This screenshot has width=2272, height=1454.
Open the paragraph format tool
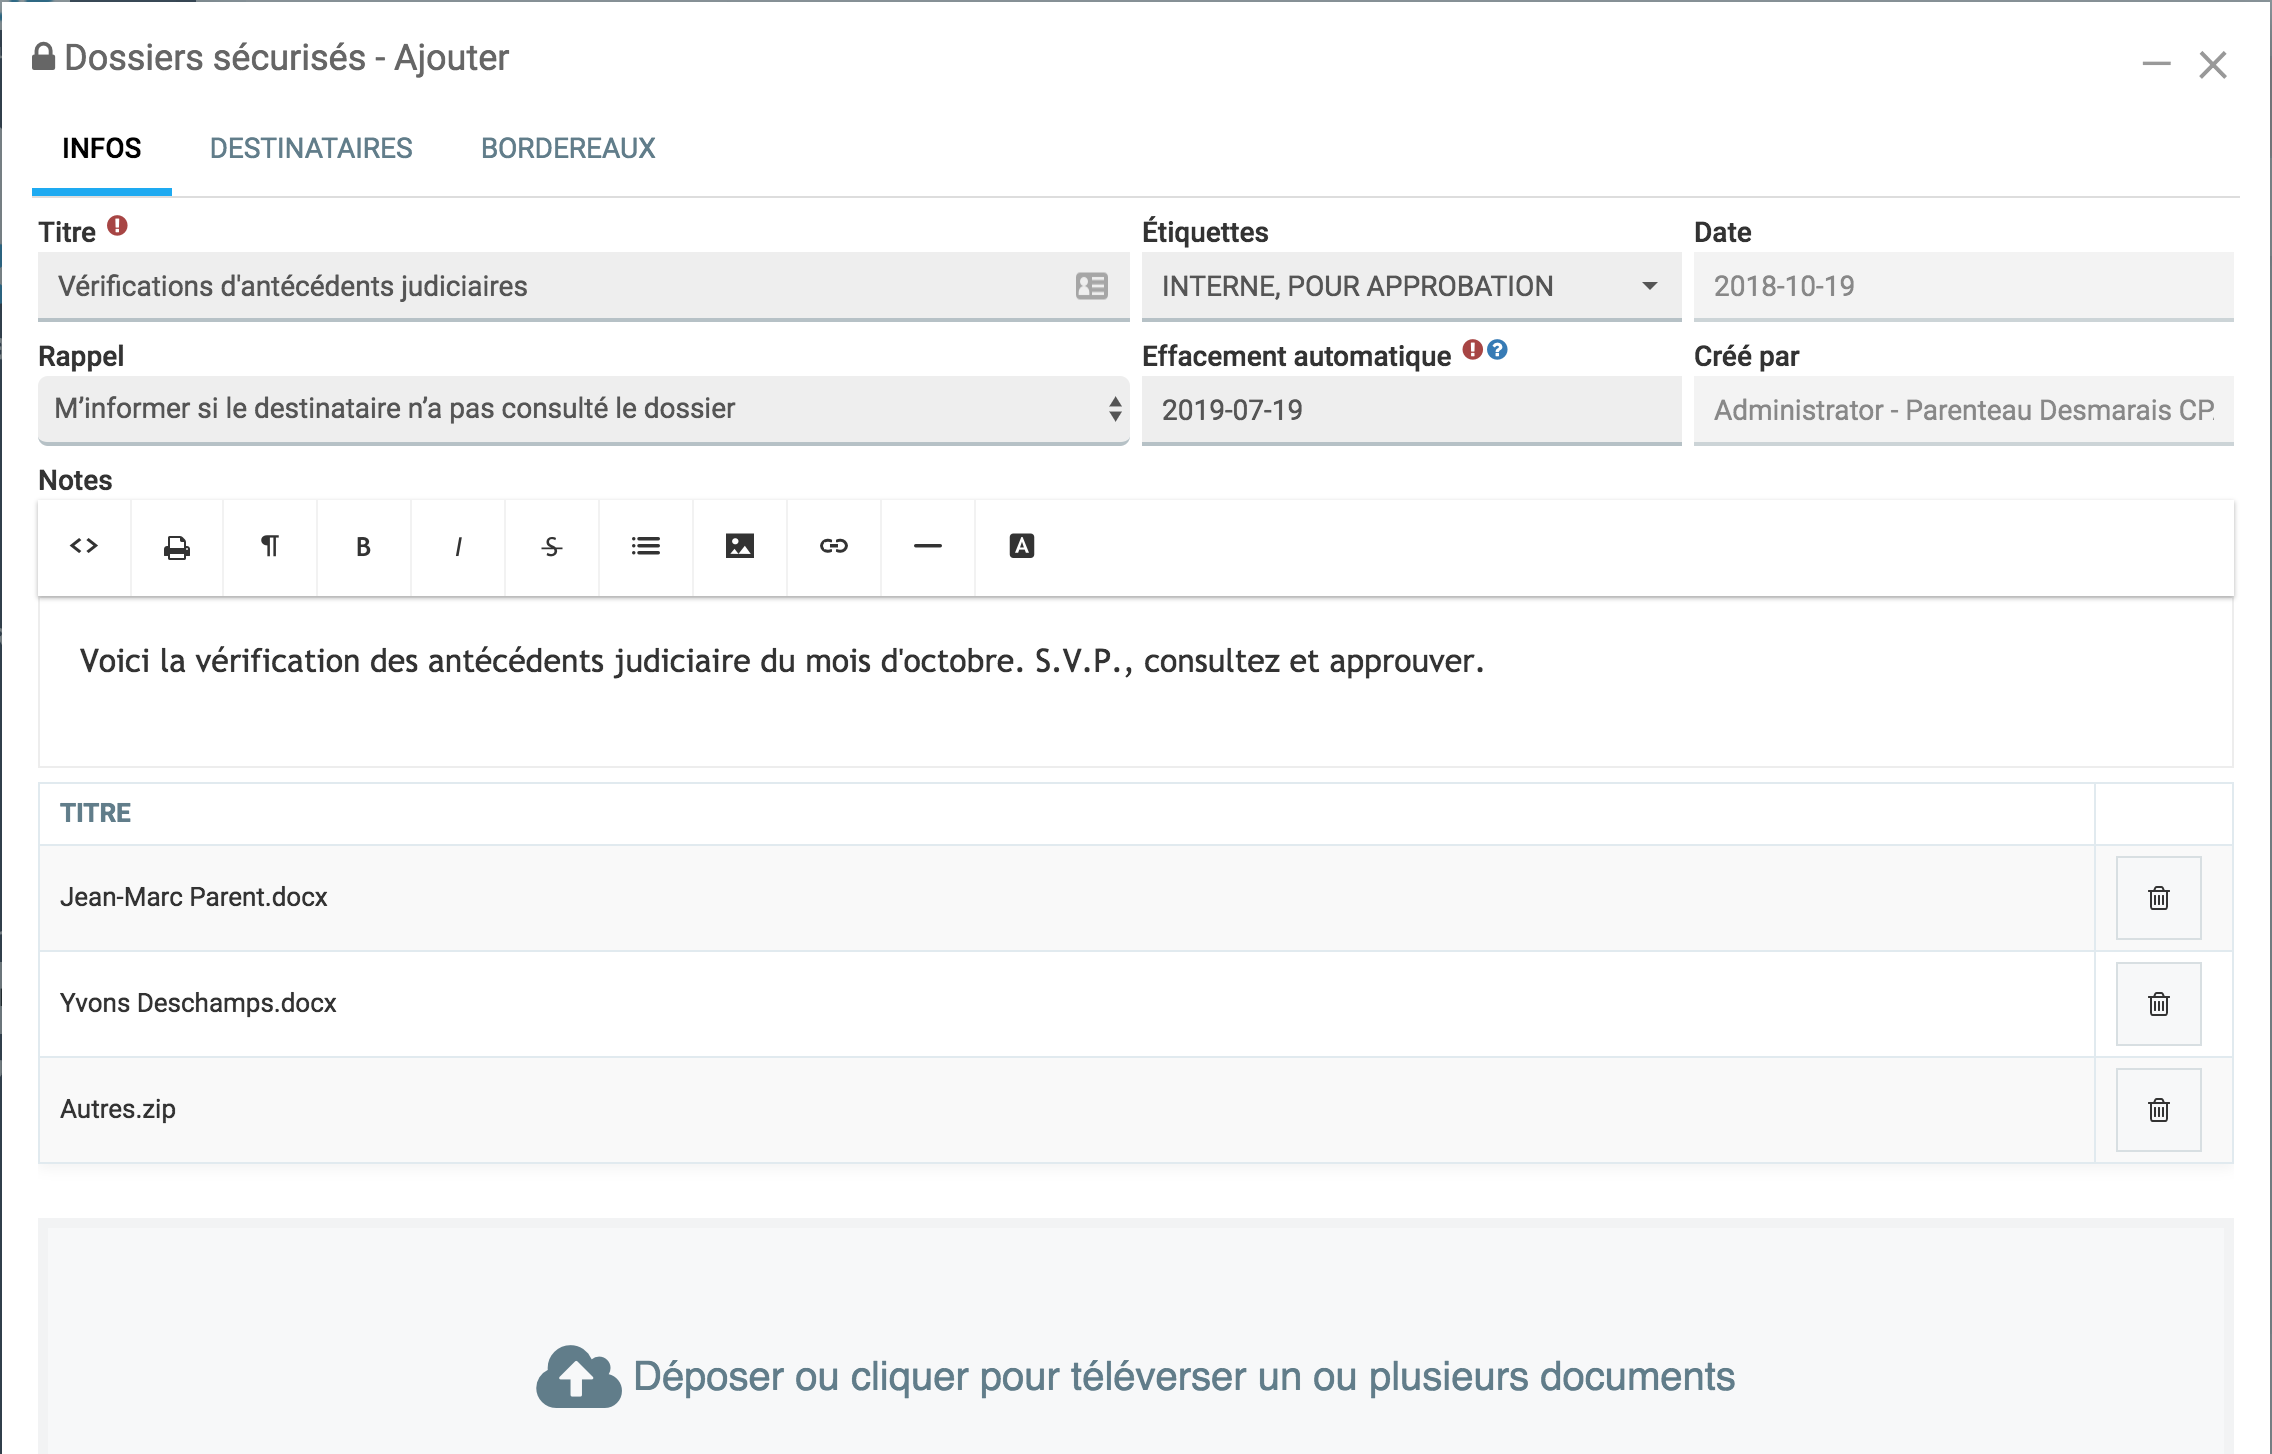click(270, 546)
